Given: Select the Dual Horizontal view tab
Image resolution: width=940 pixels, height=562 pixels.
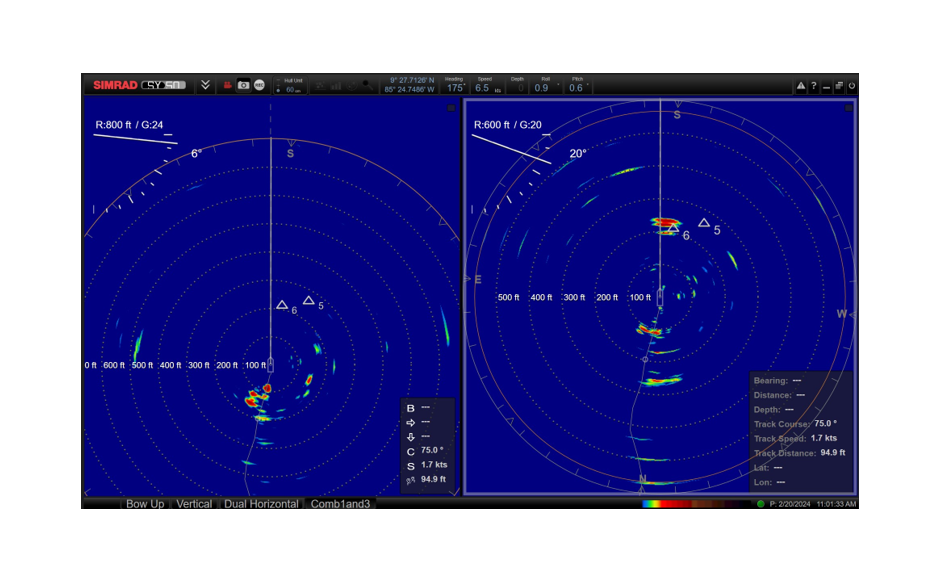Looking at the screenshot, I should coord(261,504).
